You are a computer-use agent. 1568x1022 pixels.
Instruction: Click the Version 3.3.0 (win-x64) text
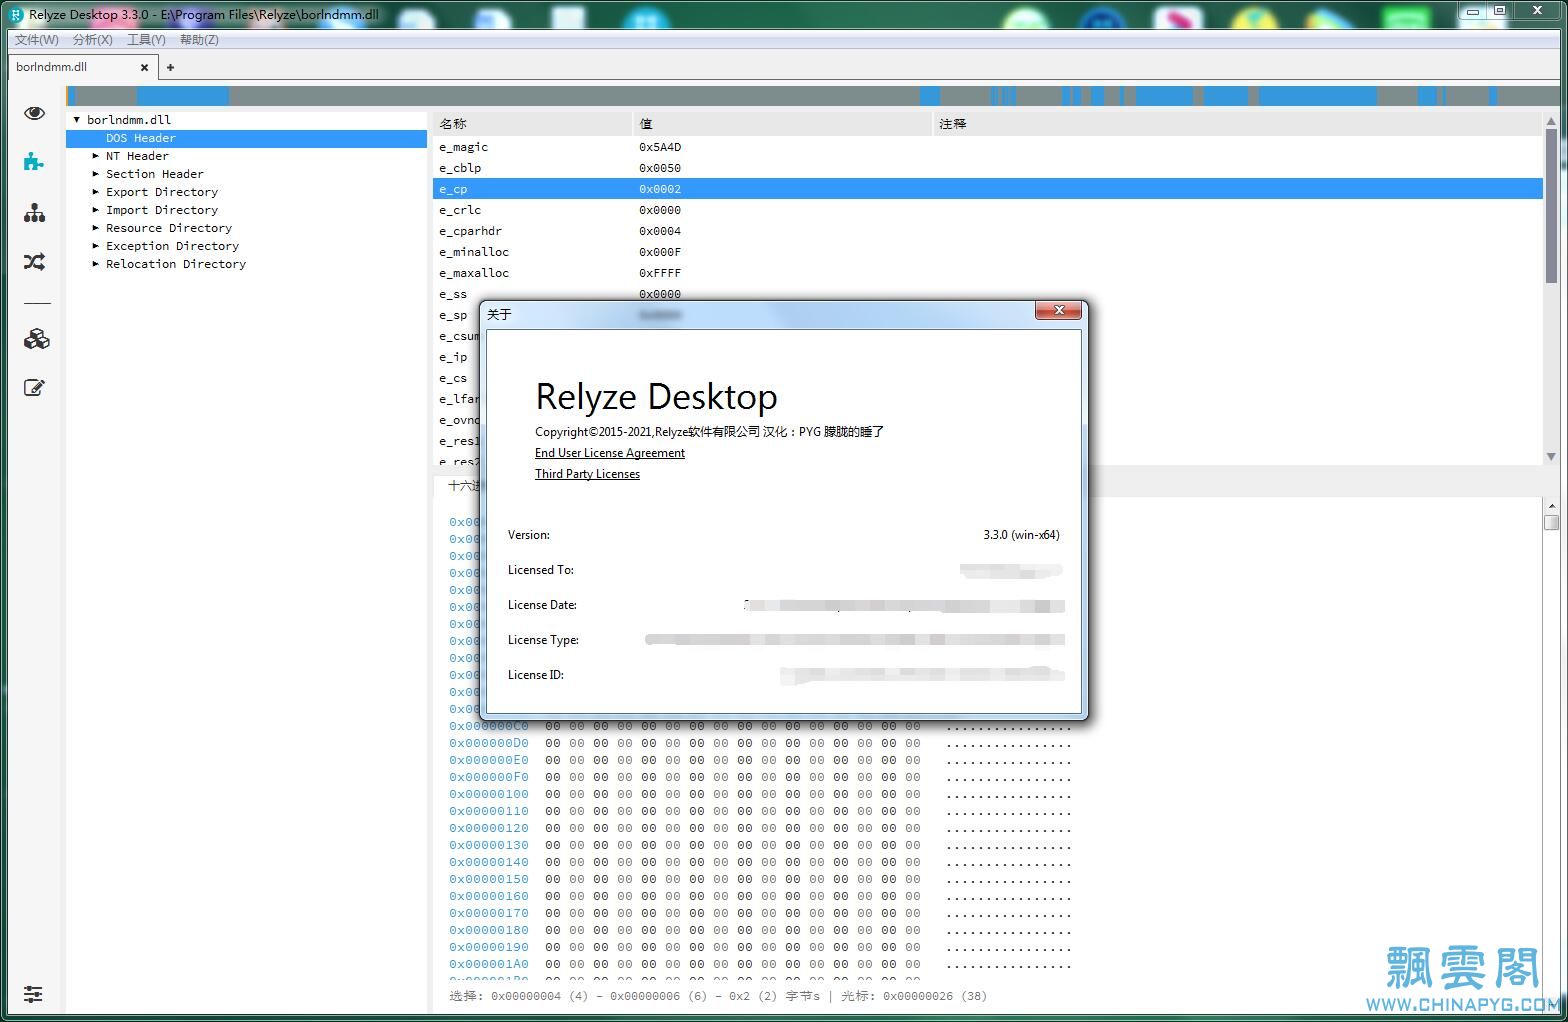click(1021, 535)
